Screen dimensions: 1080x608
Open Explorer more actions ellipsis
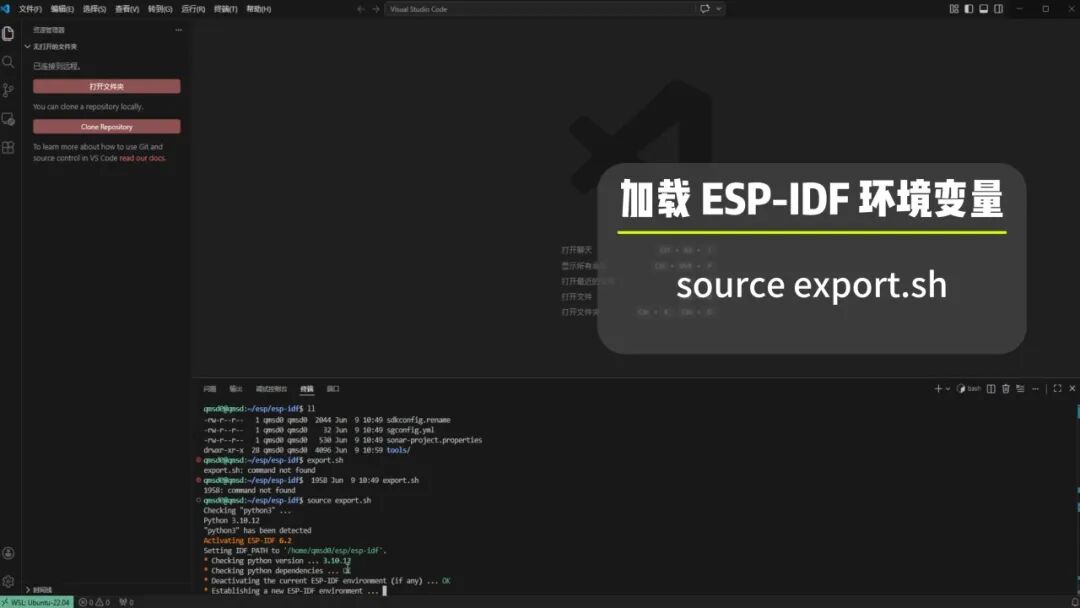click(x=178, y=30)
